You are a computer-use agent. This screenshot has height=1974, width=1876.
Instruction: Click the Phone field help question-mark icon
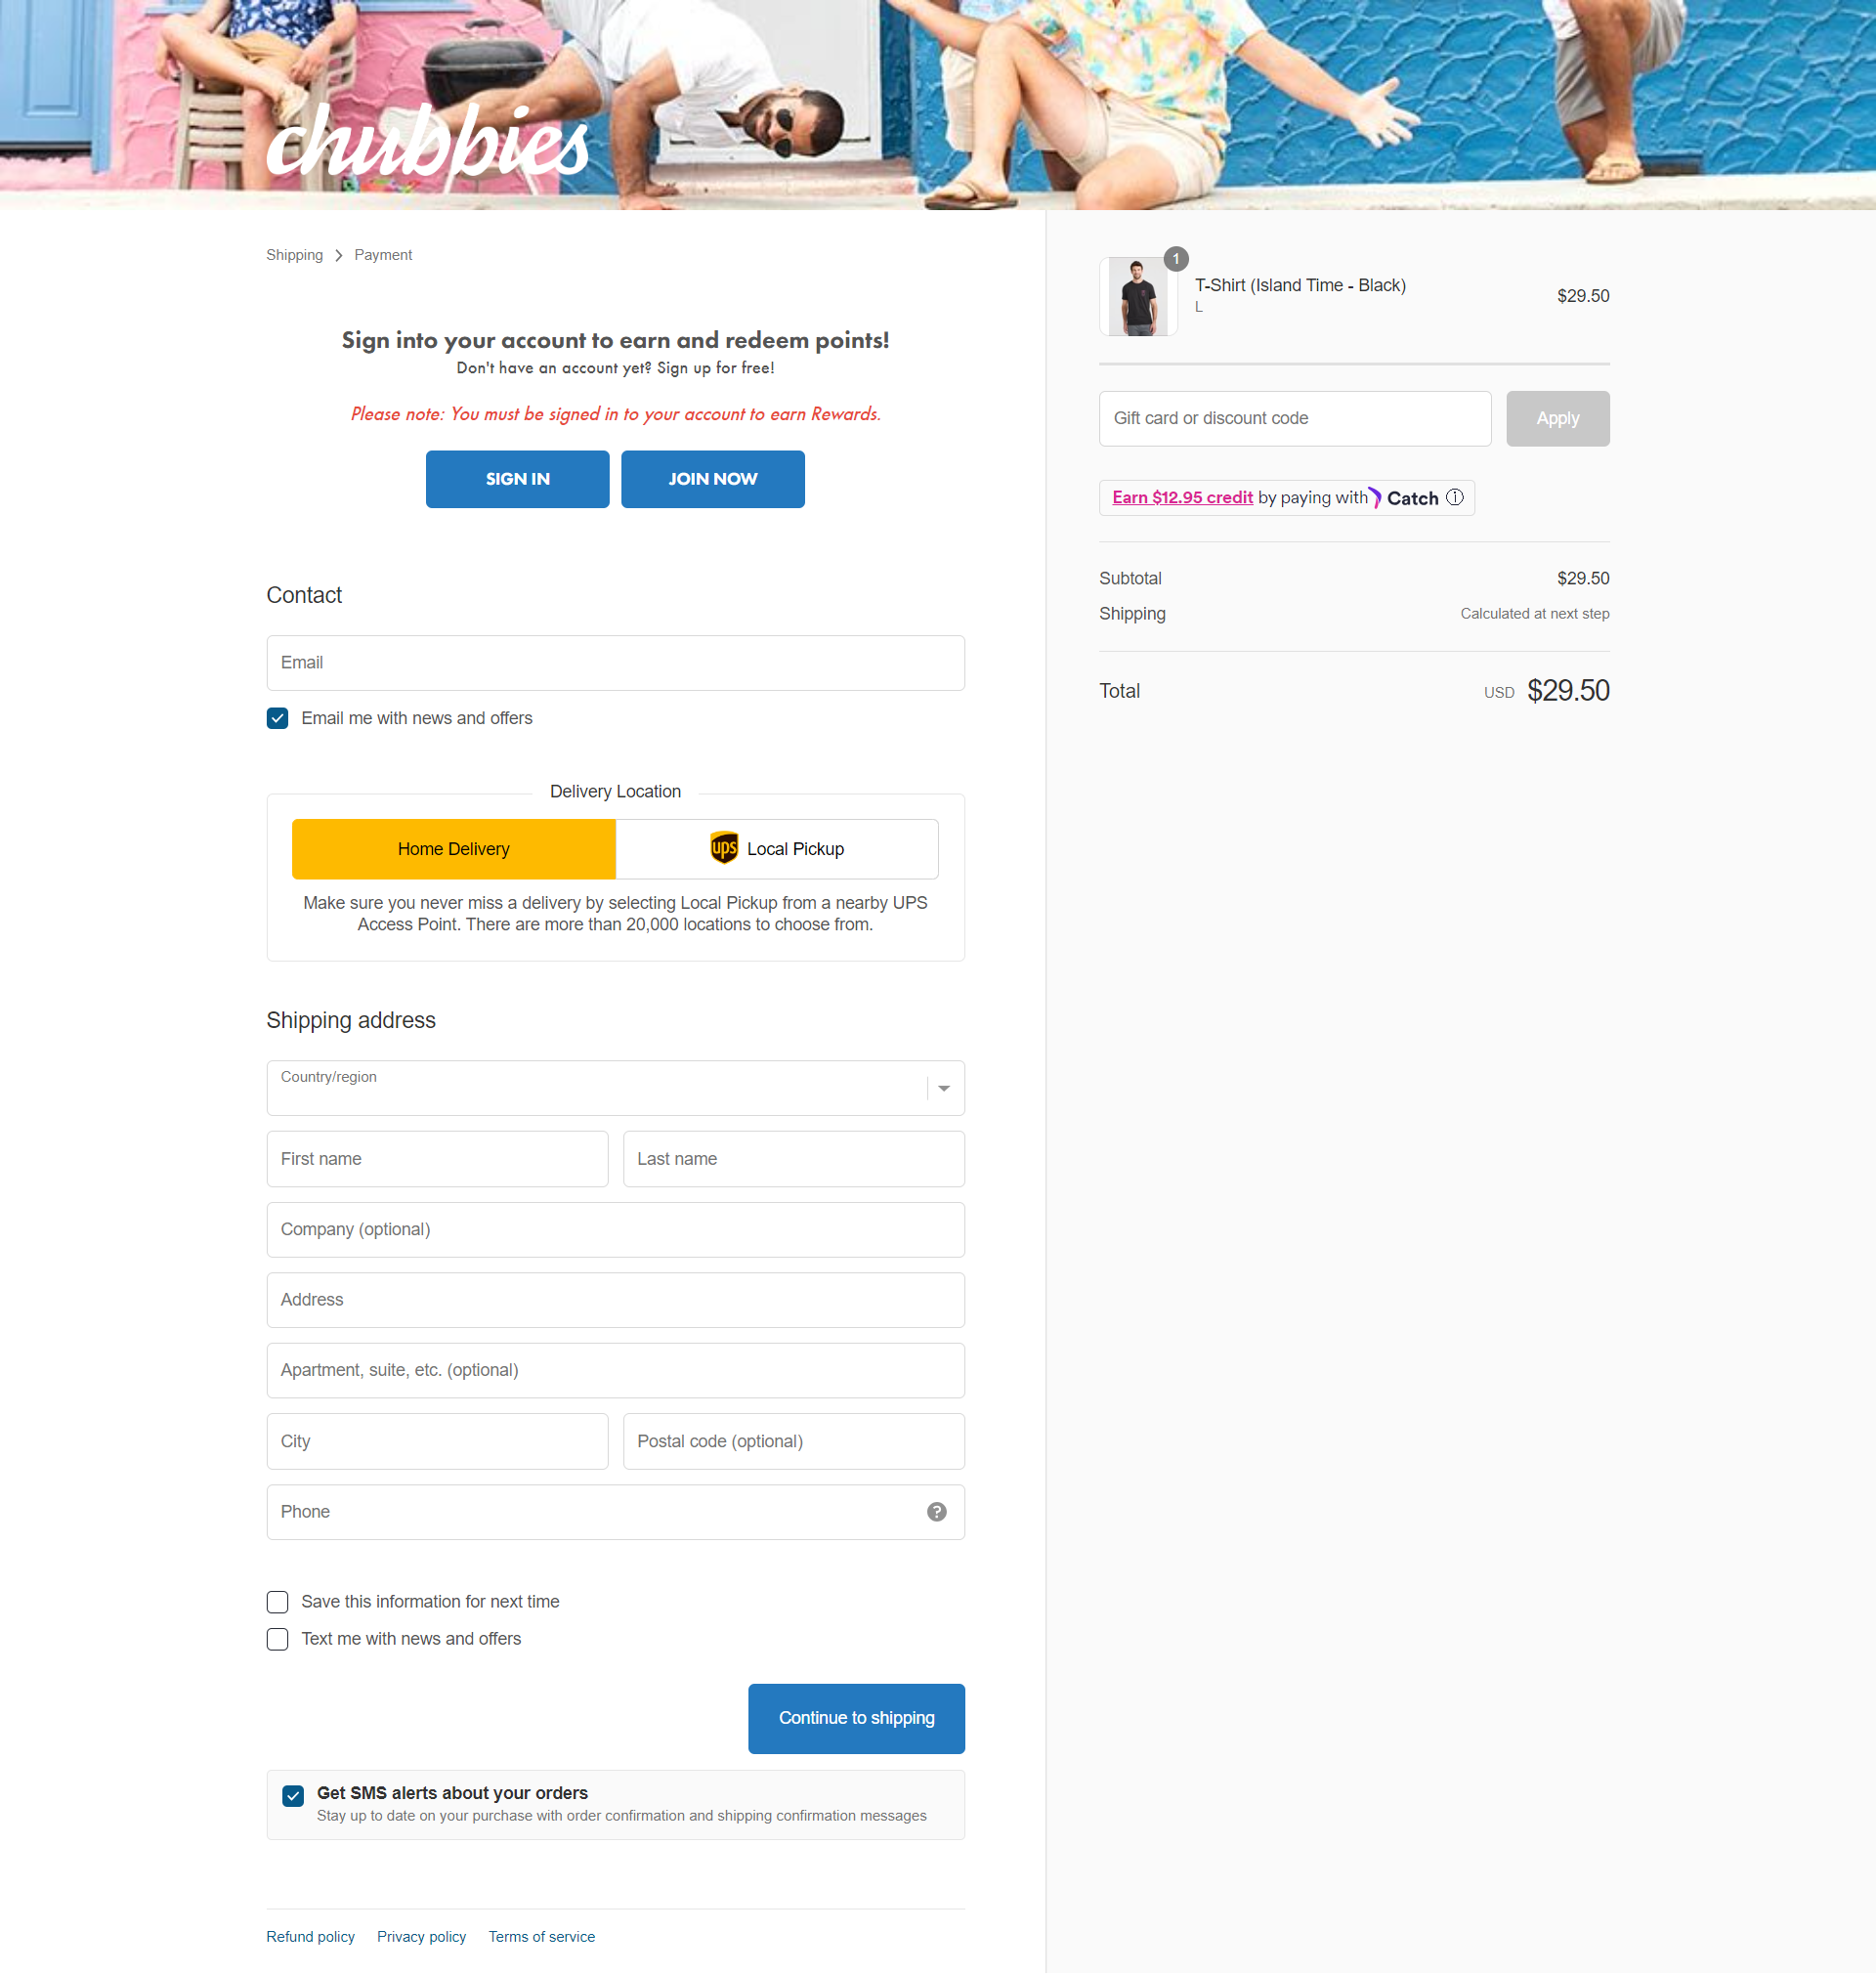coord(936,1511)
